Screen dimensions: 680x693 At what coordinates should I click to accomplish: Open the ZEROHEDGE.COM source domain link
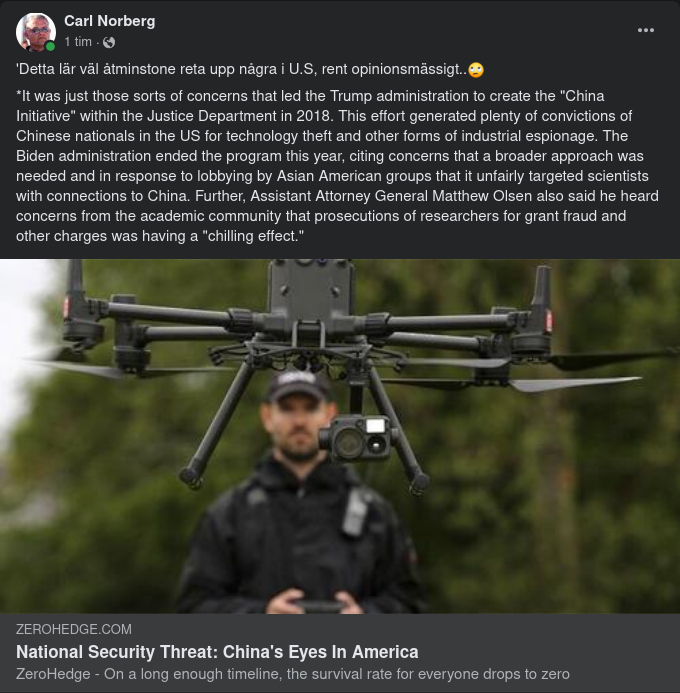click(74, 629)
